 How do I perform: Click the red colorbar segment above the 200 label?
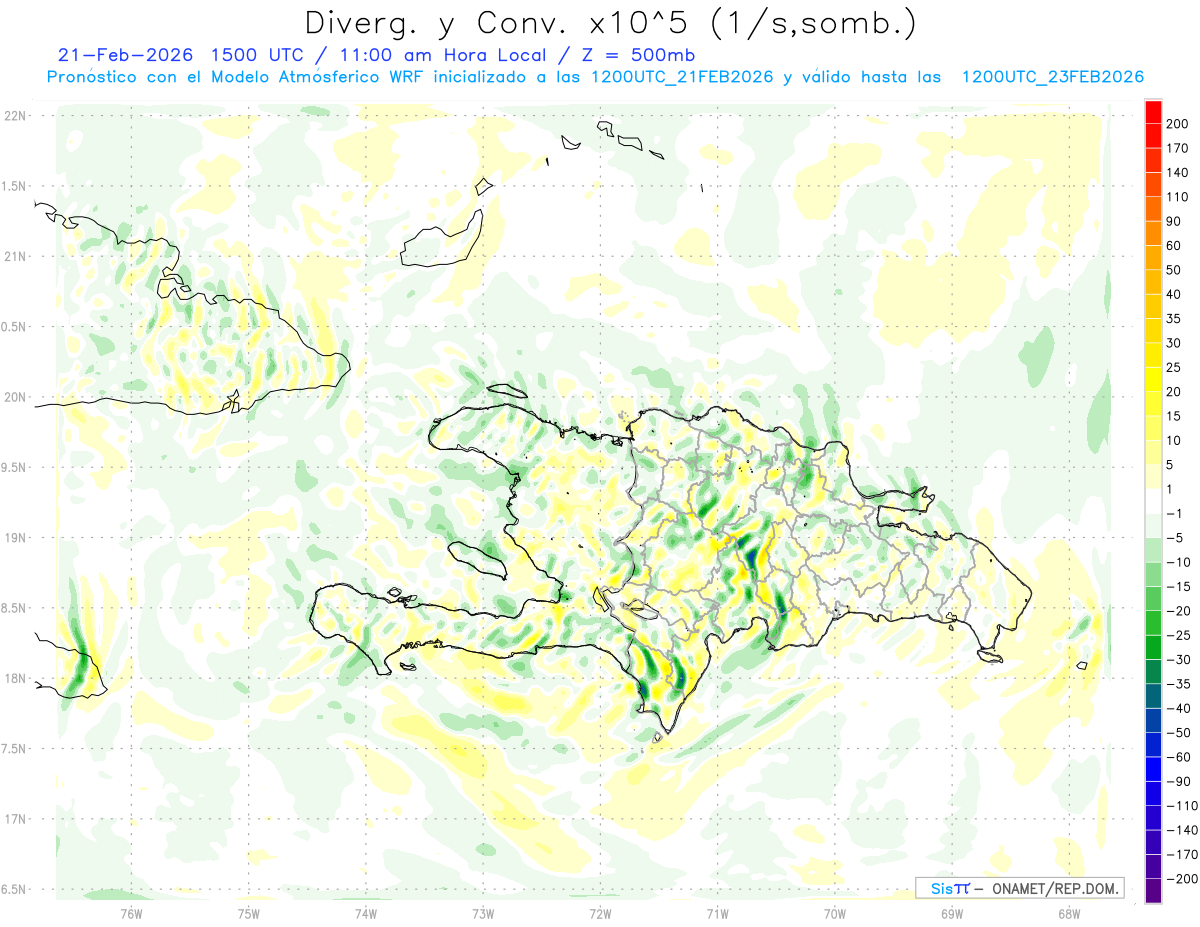1153,112
